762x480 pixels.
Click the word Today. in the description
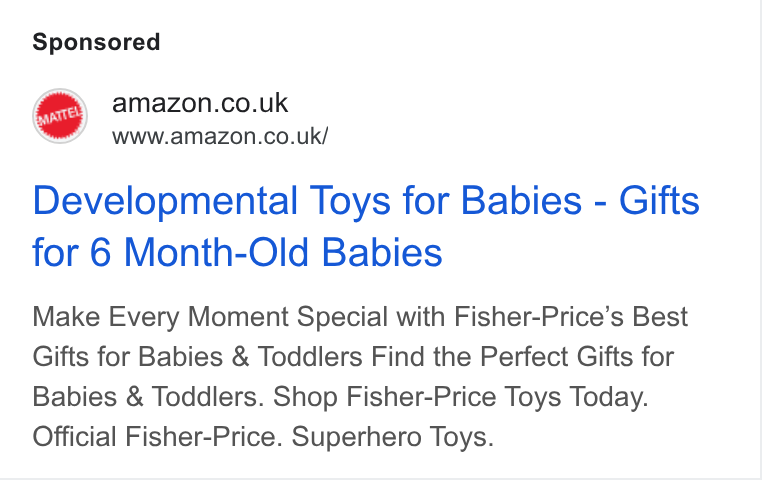coord(609,397)
